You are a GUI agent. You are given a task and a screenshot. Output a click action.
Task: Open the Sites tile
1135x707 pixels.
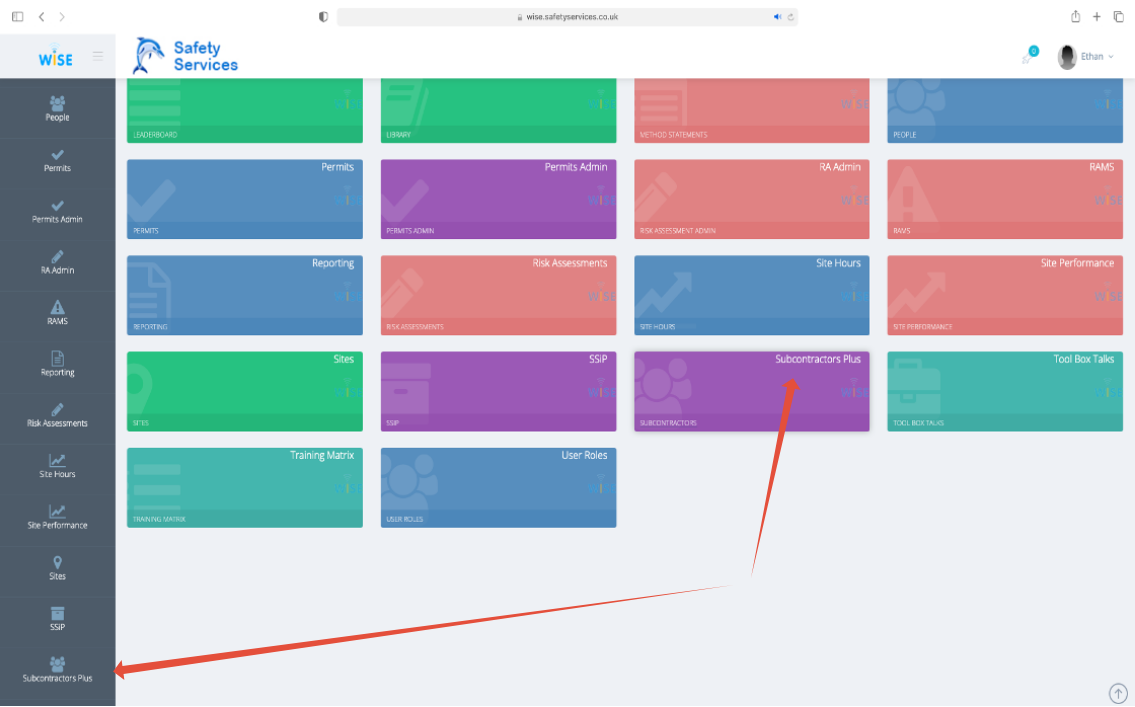click(x=245, y=391)
